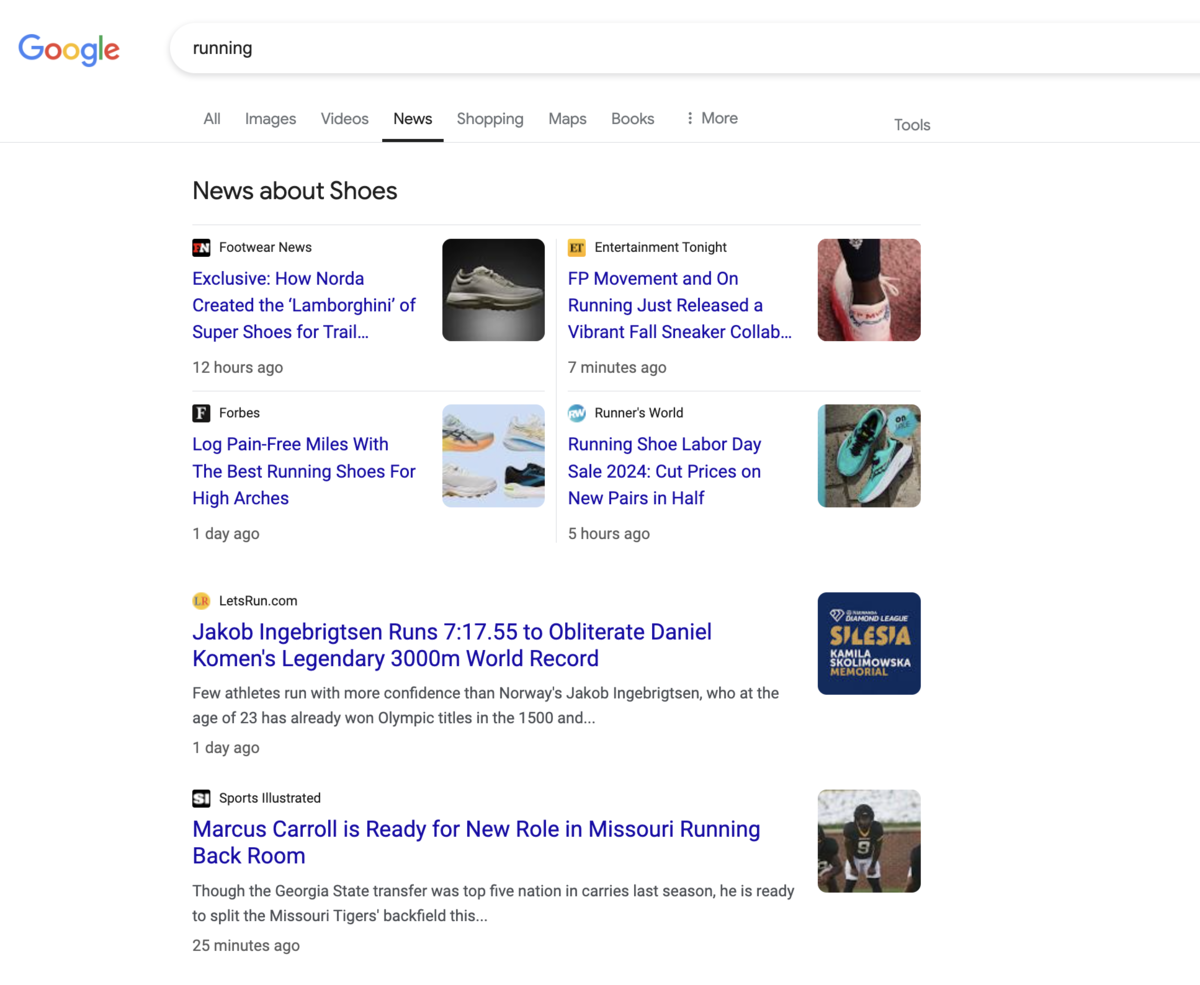The height and width of the screenshot is (985, 1200).
Task: Expand the More search options menu
Action: point(711,118)
